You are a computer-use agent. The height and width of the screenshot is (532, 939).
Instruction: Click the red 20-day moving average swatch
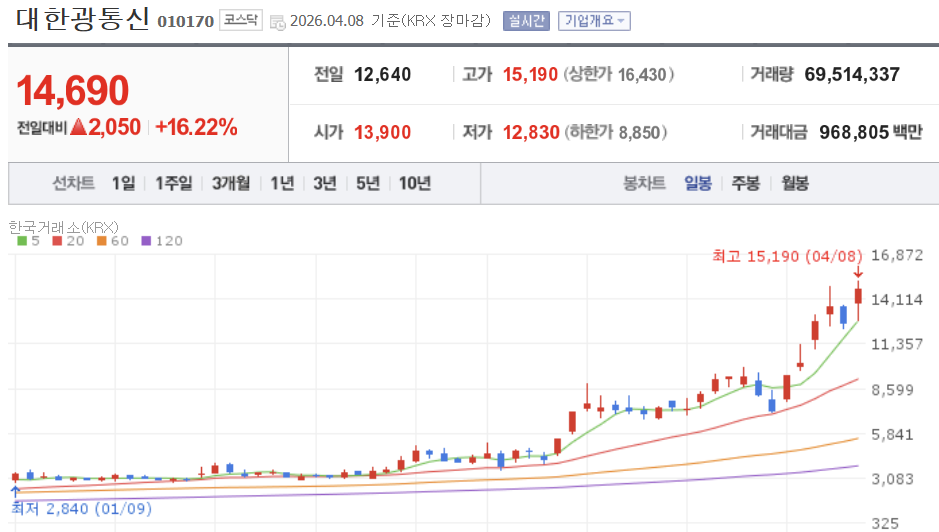click(x=57, y=241)
